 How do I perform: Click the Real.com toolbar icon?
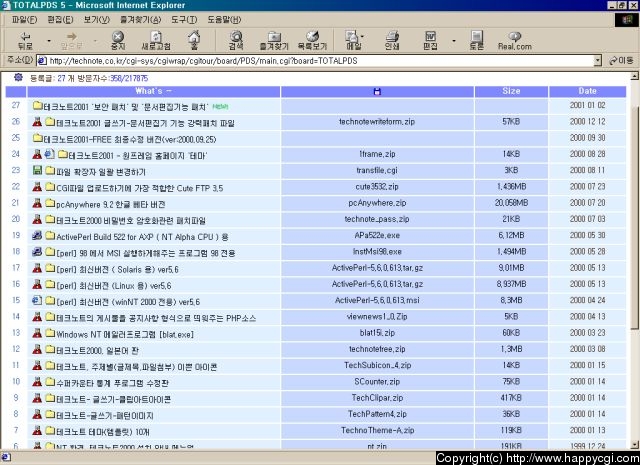[x=515, y=41]
